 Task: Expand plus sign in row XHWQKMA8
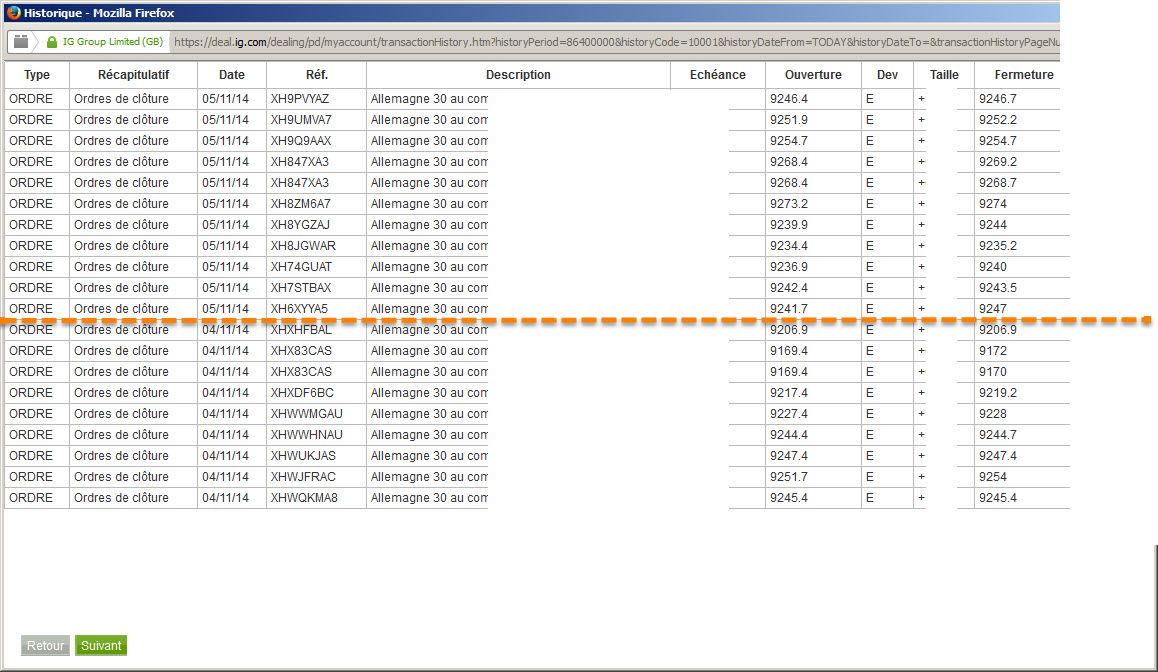coord(921,498)
